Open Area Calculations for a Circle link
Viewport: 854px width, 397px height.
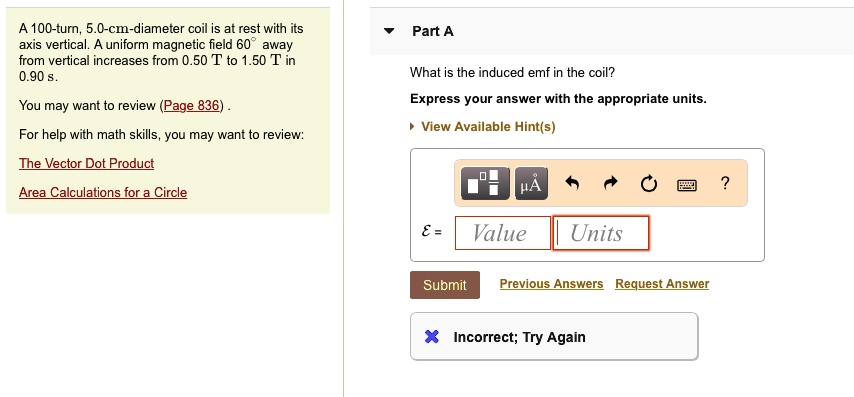(x=103, y=192)
